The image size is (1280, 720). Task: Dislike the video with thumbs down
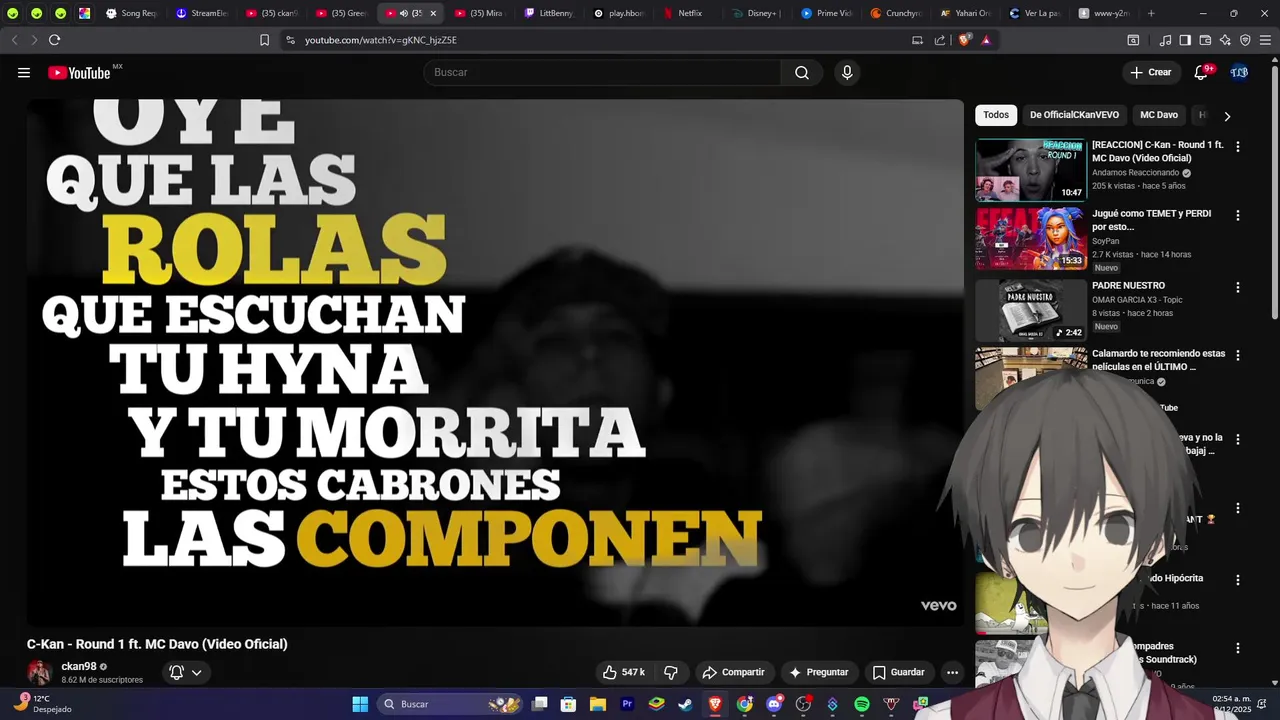tap(671, 672)
